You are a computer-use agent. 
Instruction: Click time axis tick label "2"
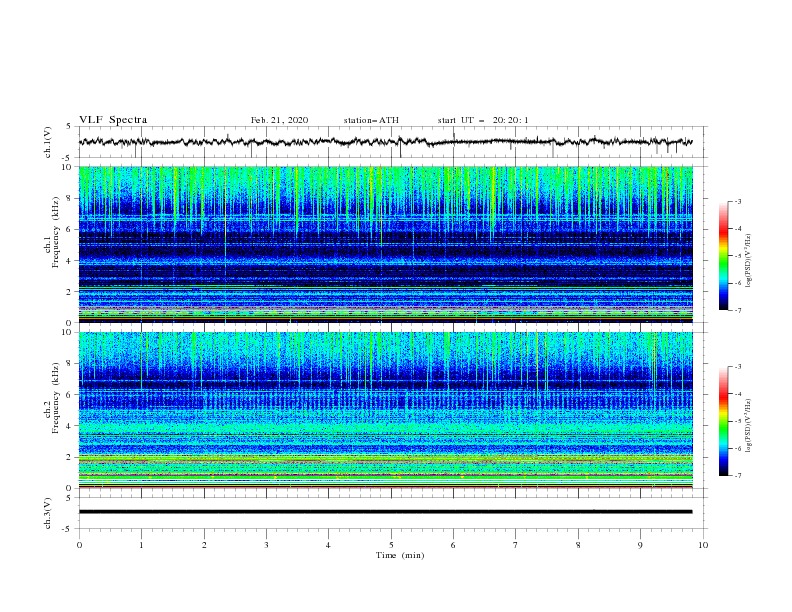(x=204, y=545)
